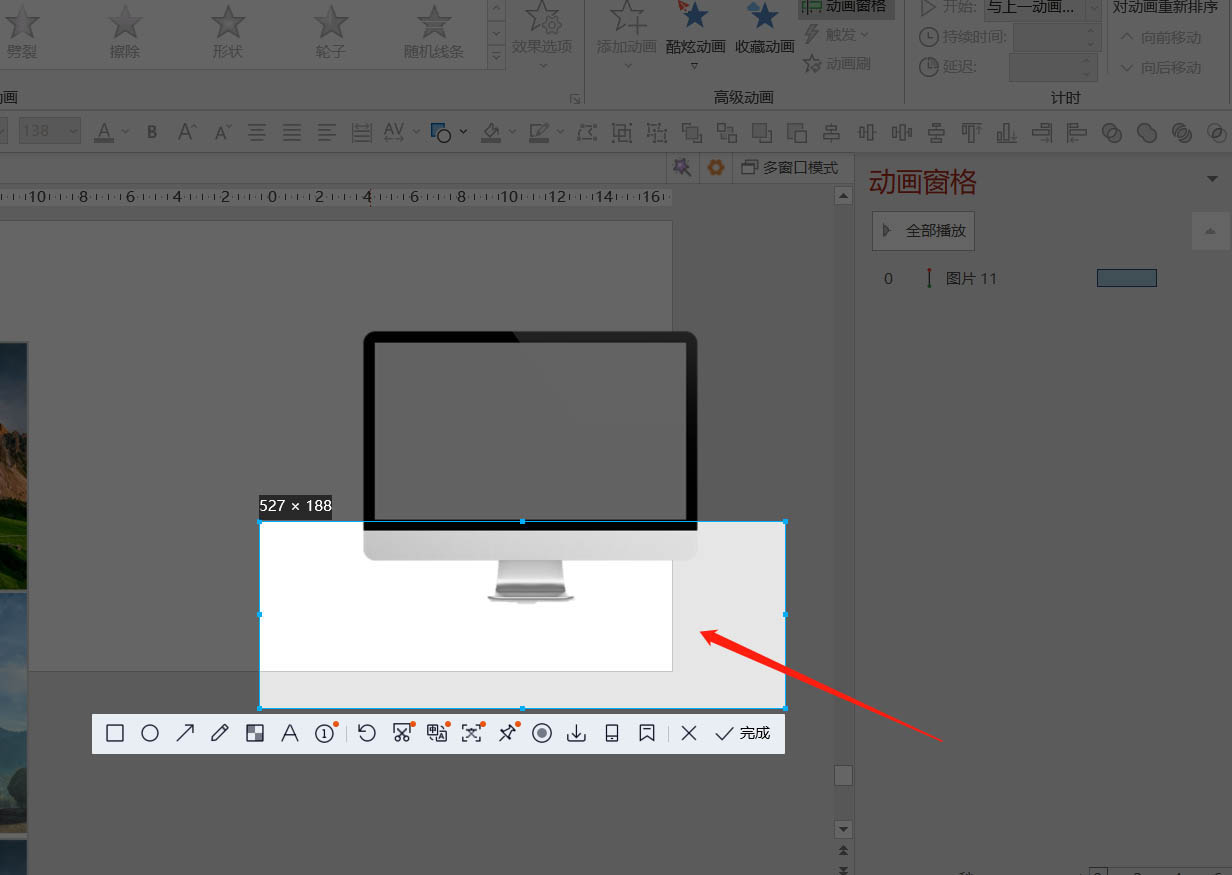Pick the arrow drawing tool
The height and width of the screenshot is (875, 1232).
click(x=185, y=734)
